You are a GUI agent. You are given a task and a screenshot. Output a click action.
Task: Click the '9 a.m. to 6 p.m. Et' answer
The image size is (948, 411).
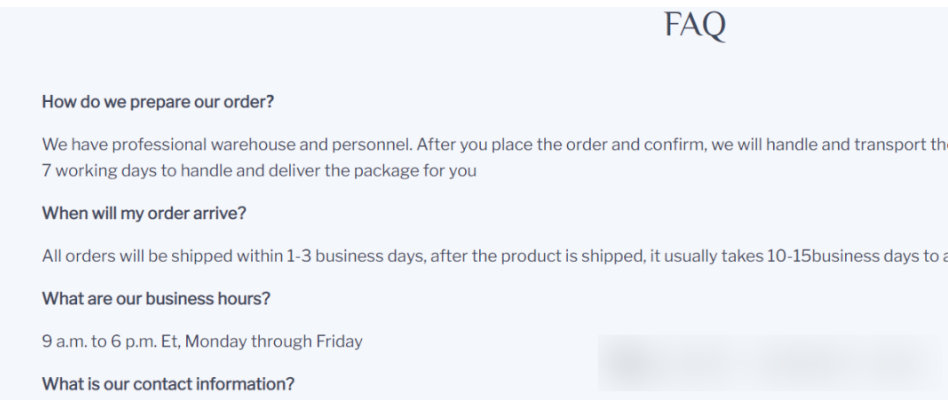tap(202, 341)
